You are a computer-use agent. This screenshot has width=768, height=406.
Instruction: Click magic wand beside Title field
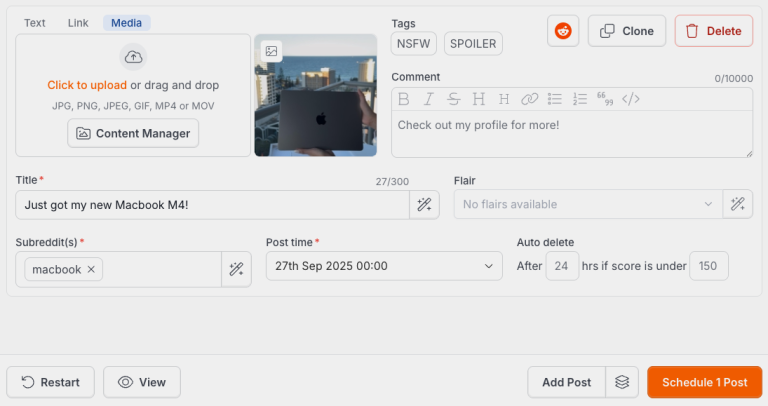424,204
